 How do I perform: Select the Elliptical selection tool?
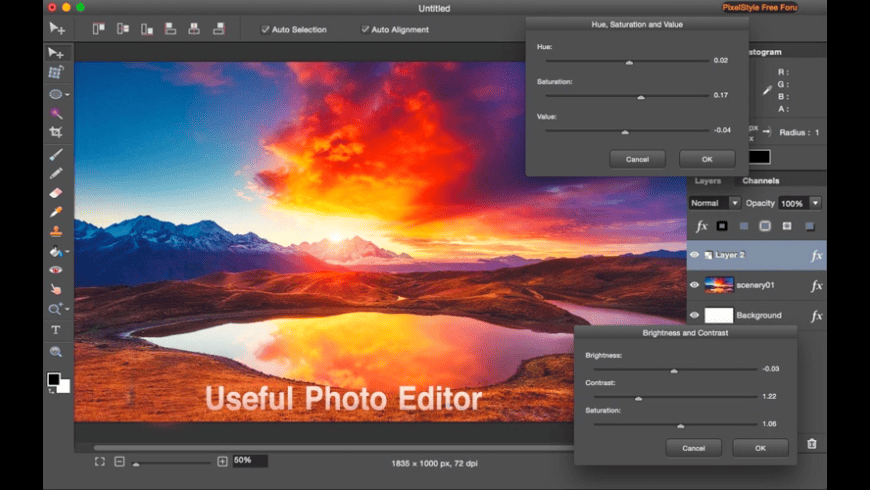tap(55, 94)
